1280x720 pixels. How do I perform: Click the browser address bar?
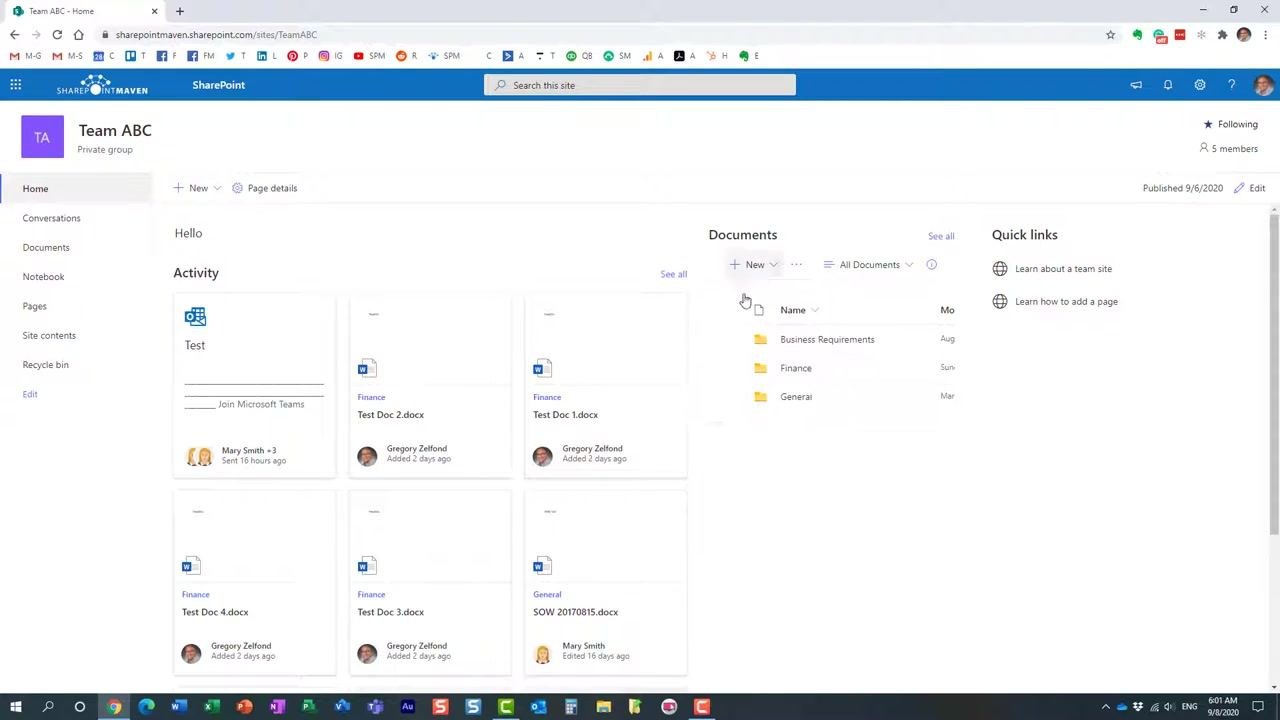[600, 34]
